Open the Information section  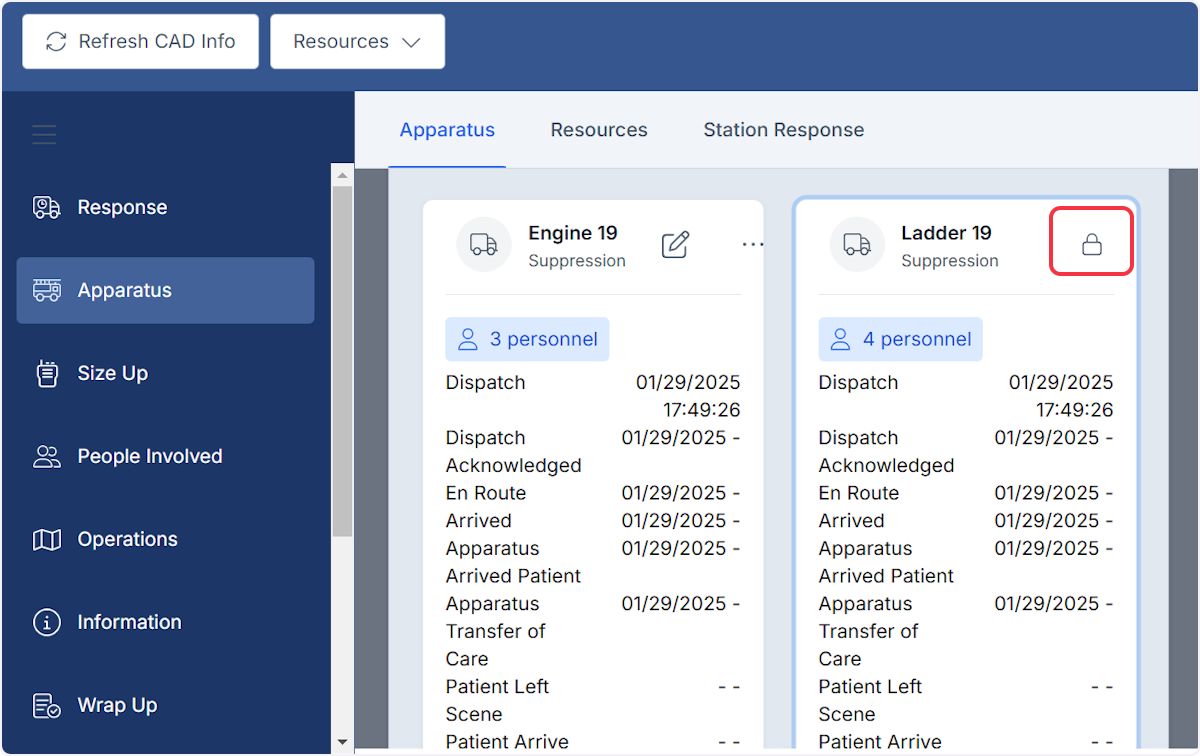(x=166, y=623)
